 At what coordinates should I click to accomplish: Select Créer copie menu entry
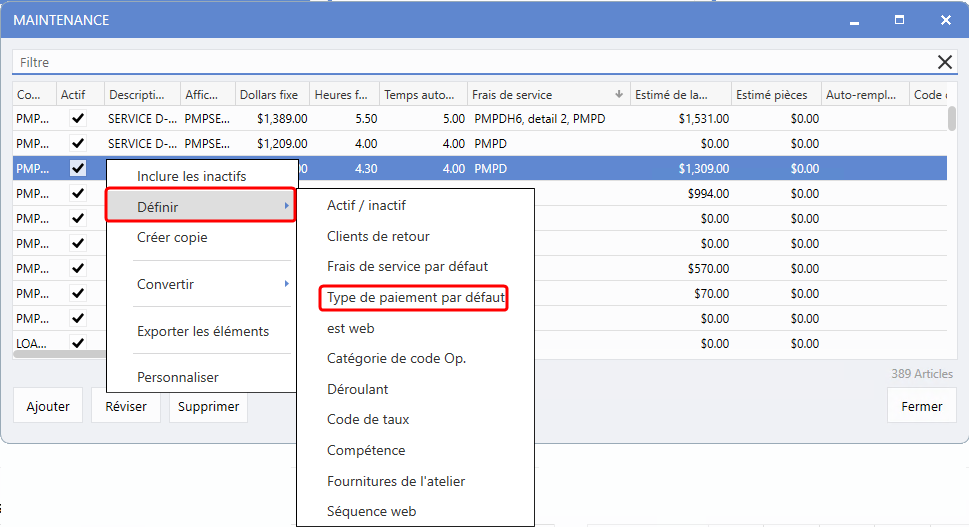pos(172,238)
